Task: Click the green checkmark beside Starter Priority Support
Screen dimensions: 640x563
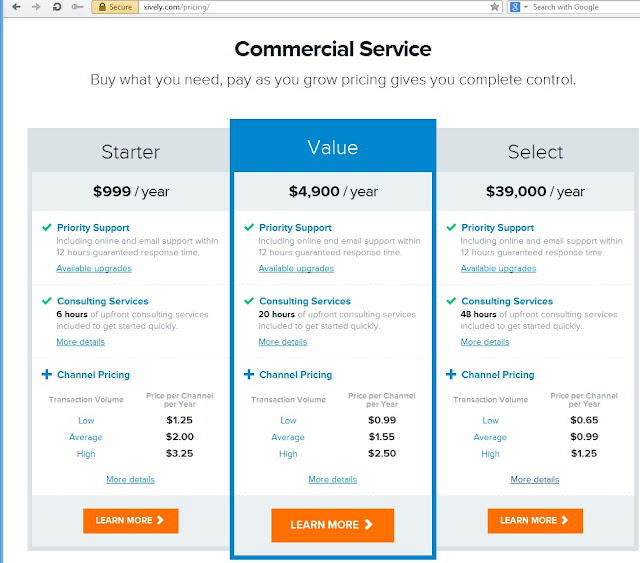Action: [46, 228]
